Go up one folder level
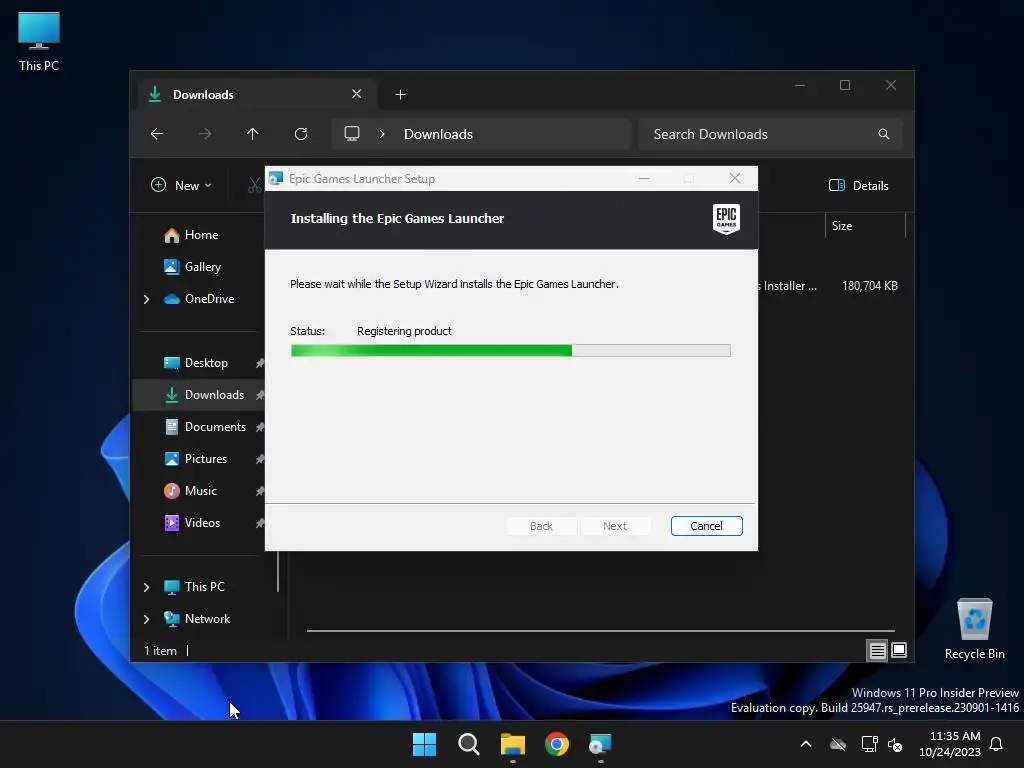This screenshot has width=1024, height=768. click(x=253, y=134)
